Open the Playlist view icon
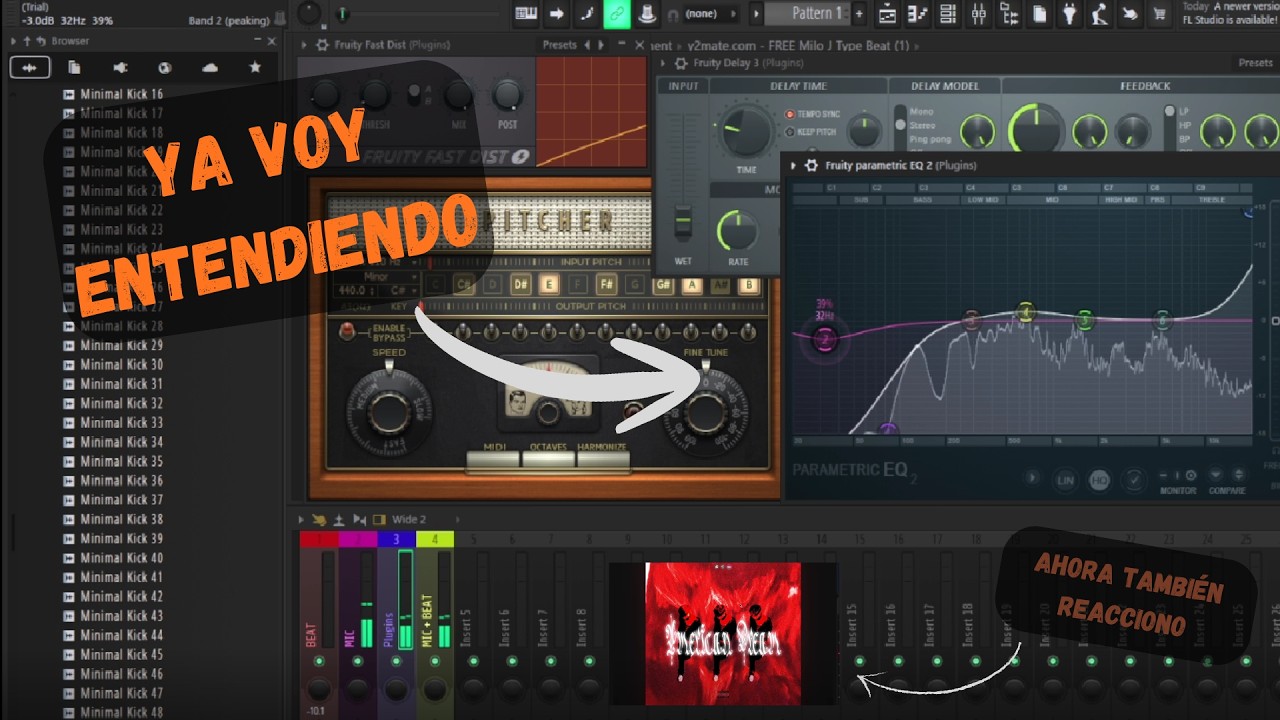This screenshot has height=720, width=1280. click(887, 13)
